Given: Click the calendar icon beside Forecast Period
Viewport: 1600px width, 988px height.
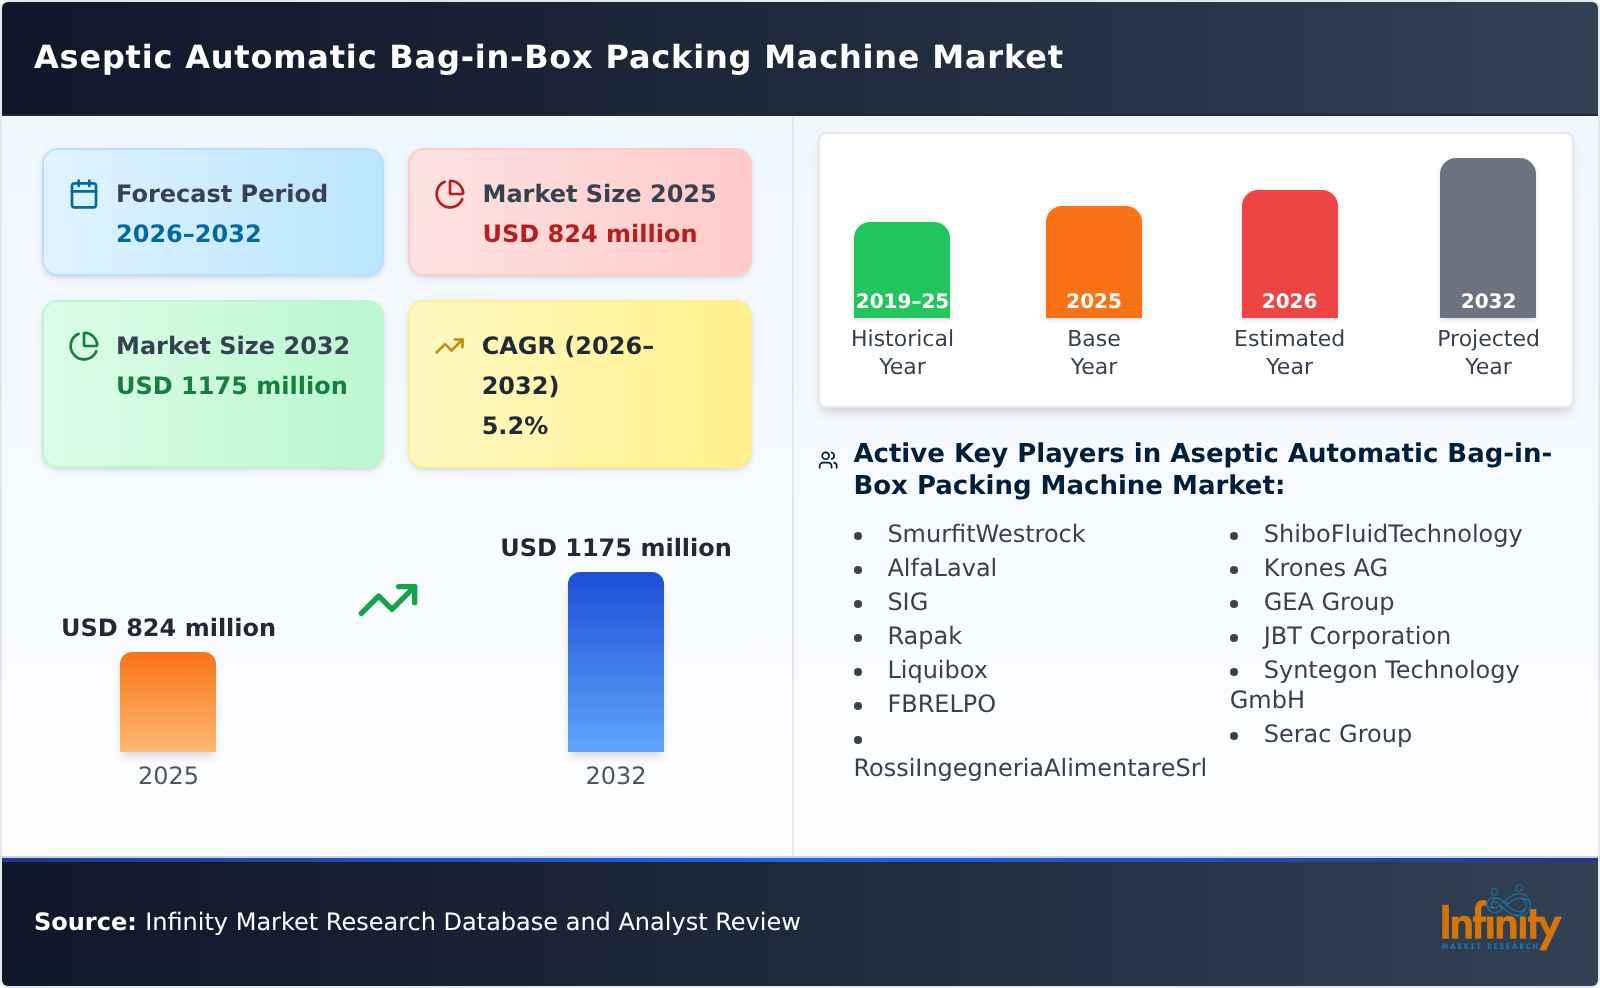Looking at the screenshot, I should point(84,193).
